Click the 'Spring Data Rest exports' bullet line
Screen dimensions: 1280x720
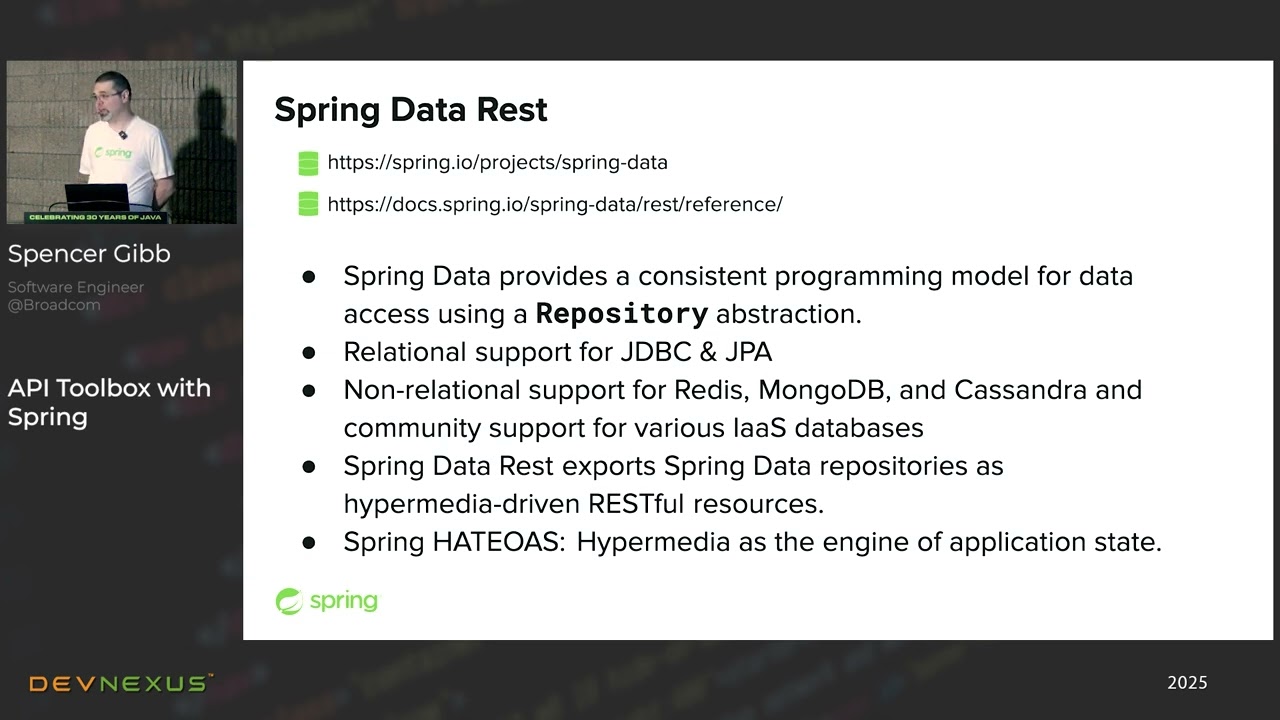[x=673, y=466]
